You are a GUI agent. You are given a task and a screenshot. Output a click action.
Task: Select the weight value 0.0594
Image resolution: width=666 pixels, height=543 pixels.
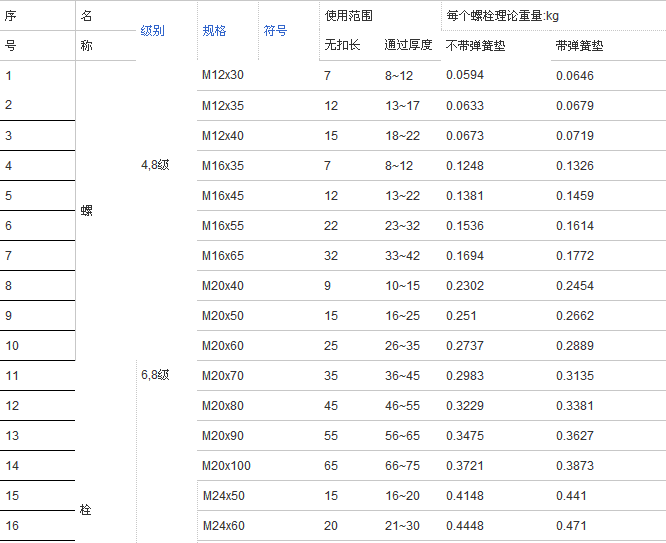[464, 76]
